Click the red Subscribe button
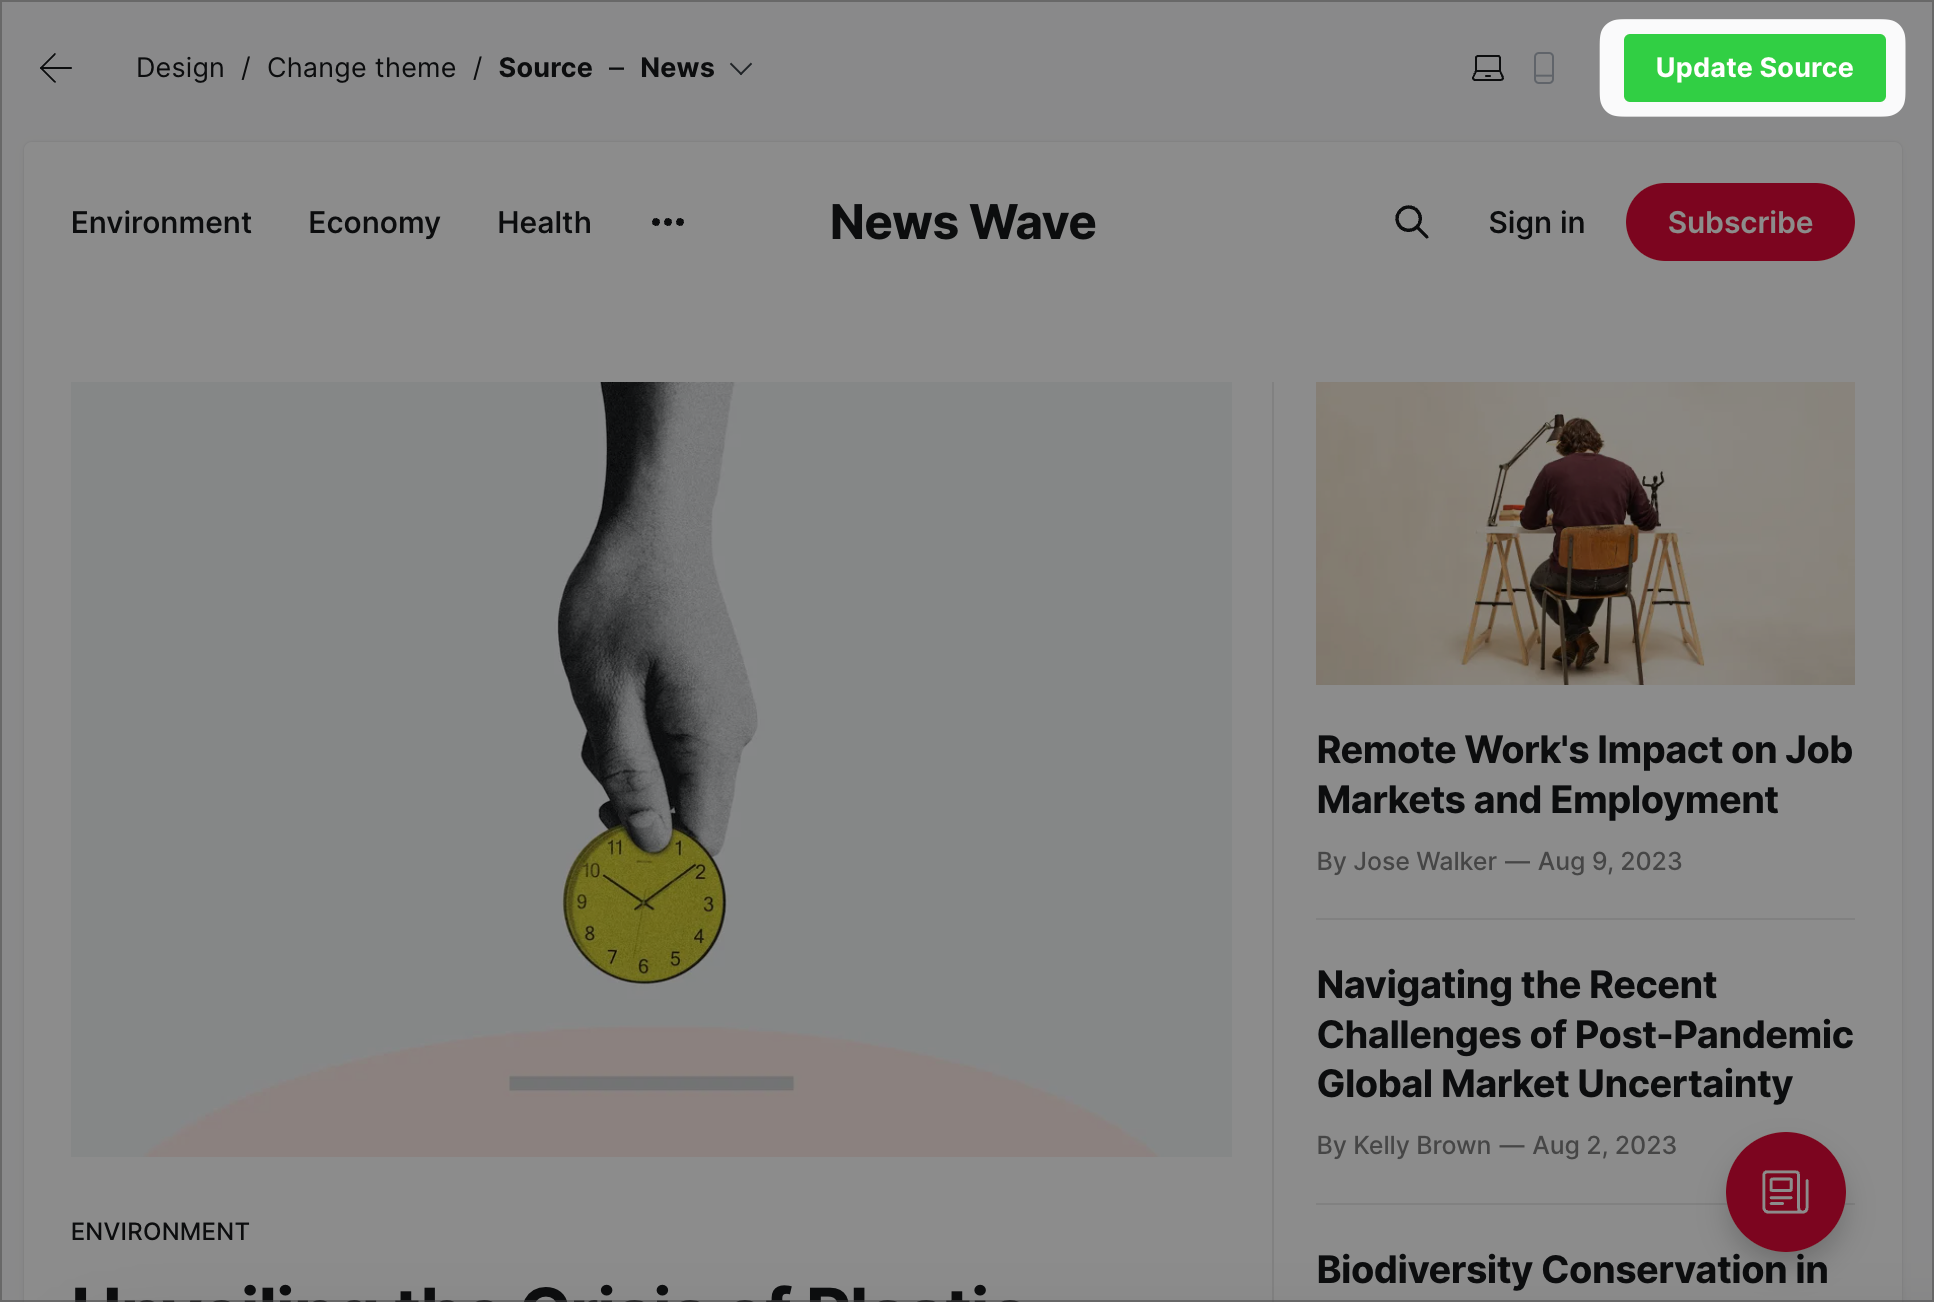Screen dimensions: 1934x1302 [x=1740, y=222]
